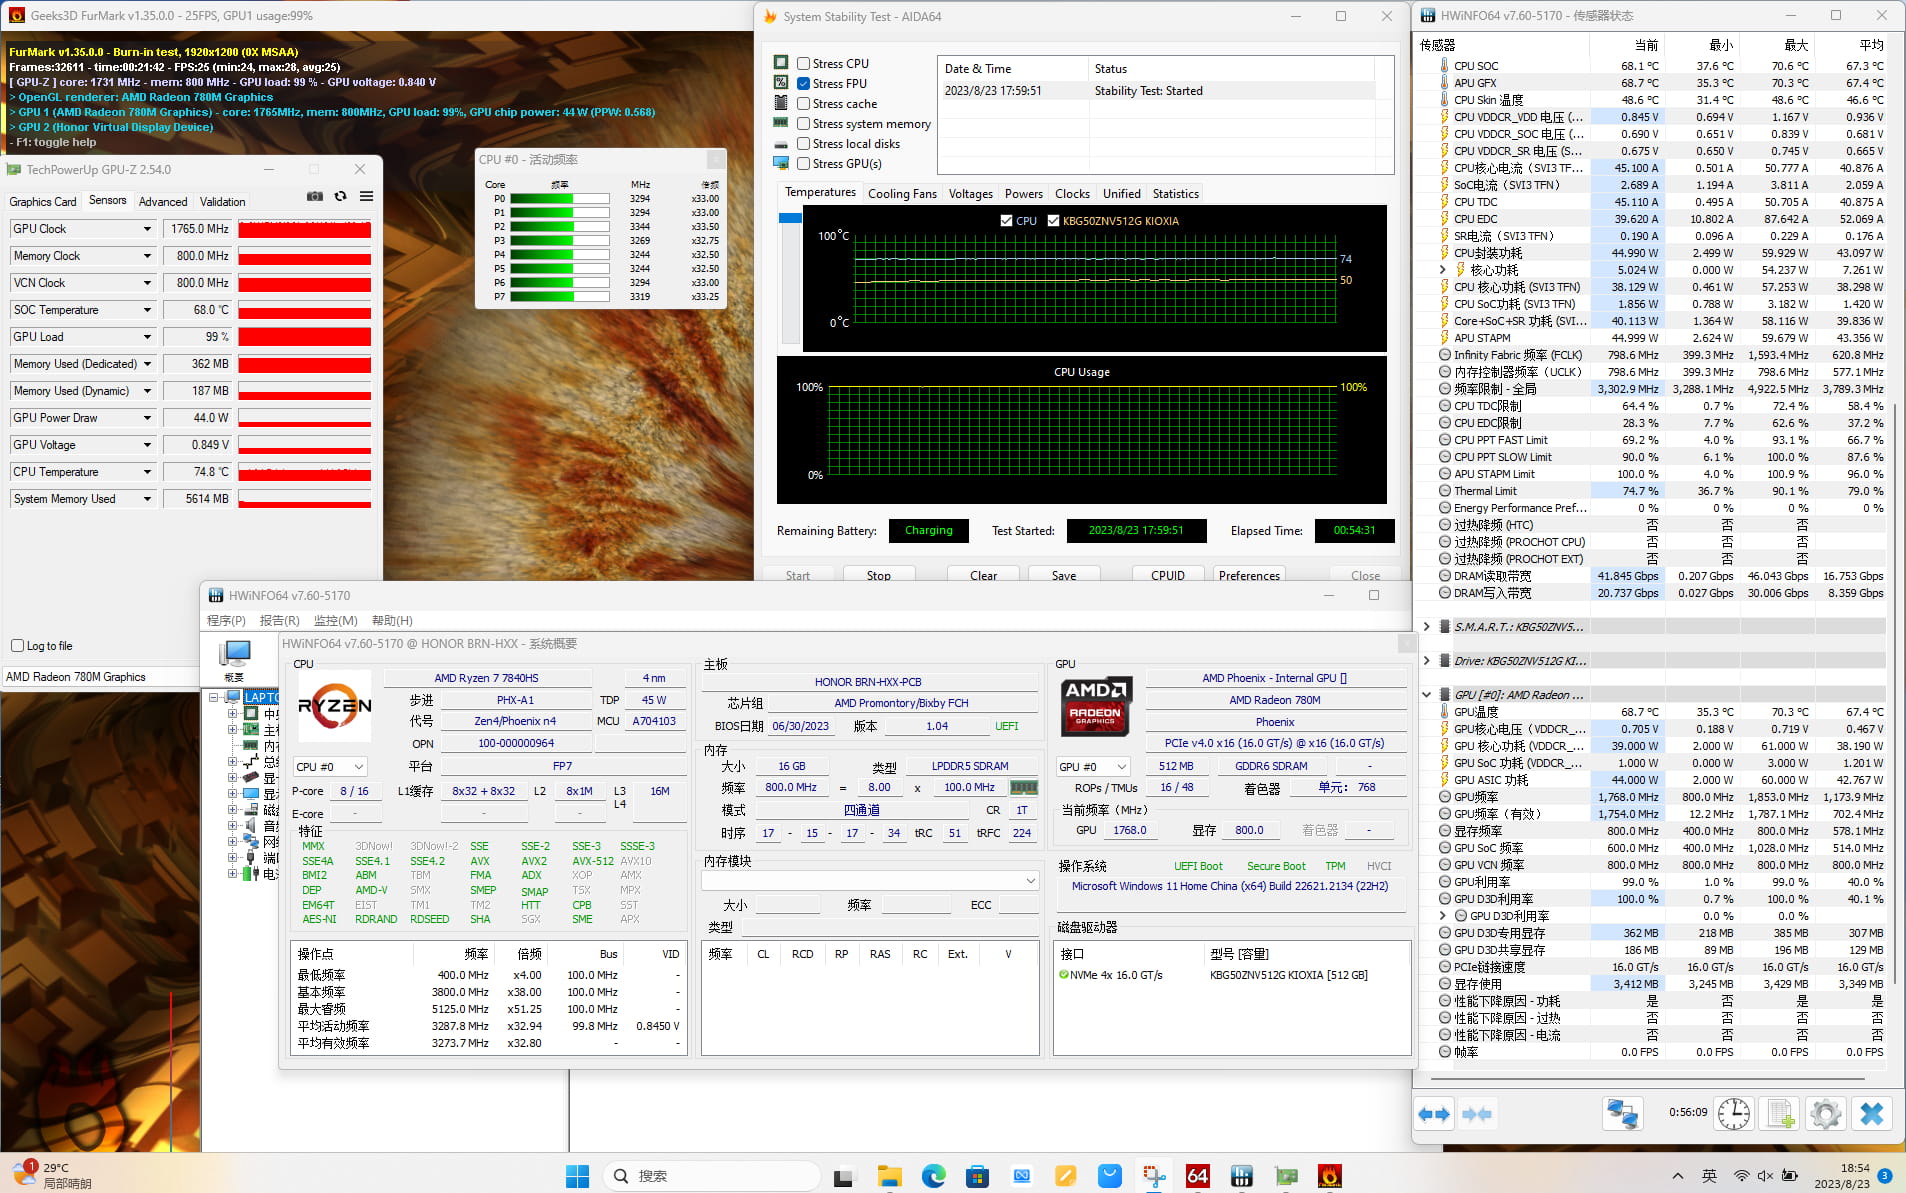This screenshot has height=1193, width=1906.
Task: Open the AIDA64 icon in the taskbar
Action: [x=1197, y=1176]
